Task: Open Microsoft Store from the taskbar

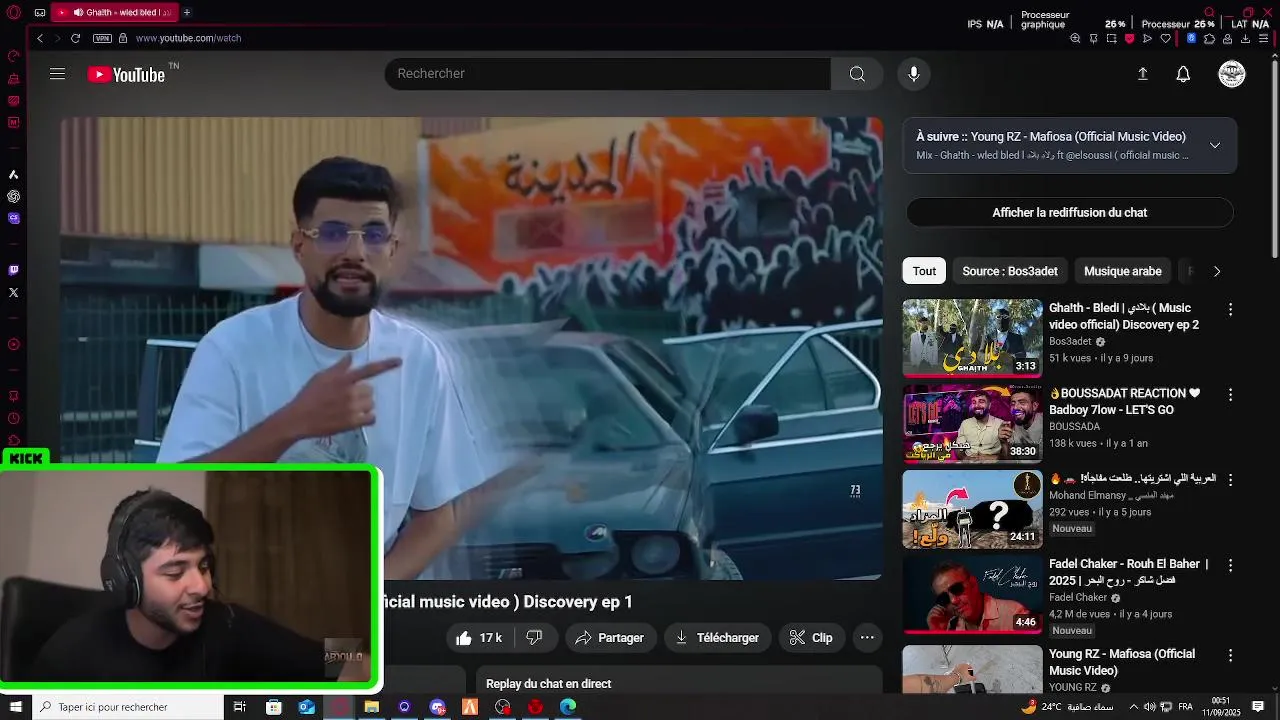Action: (x=273, y=707)
